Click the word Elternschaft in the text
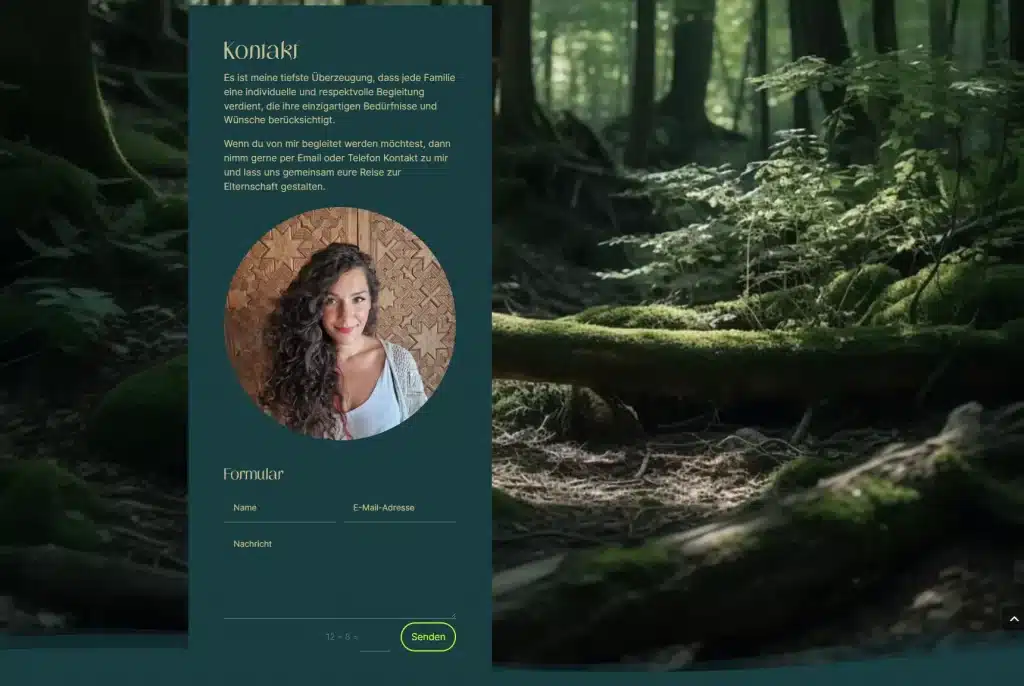 (x=251, y=187)
